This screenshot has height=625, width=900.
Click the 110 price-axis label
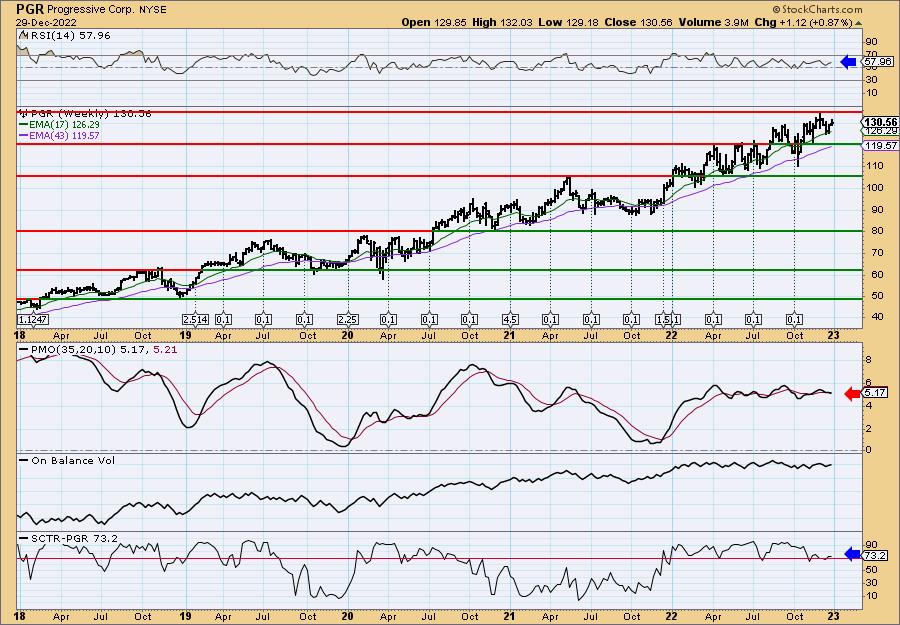click(x=873, y=165)
